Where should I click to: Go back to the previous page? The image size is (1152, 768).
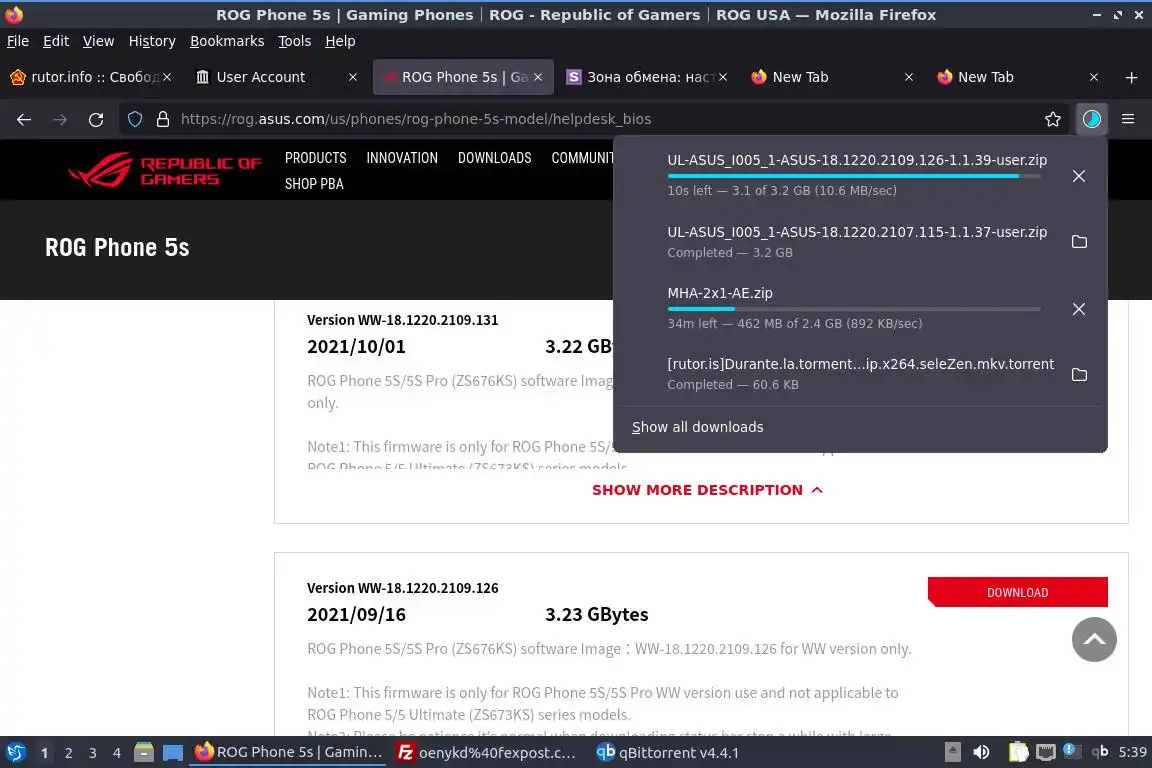pos(24,119)
